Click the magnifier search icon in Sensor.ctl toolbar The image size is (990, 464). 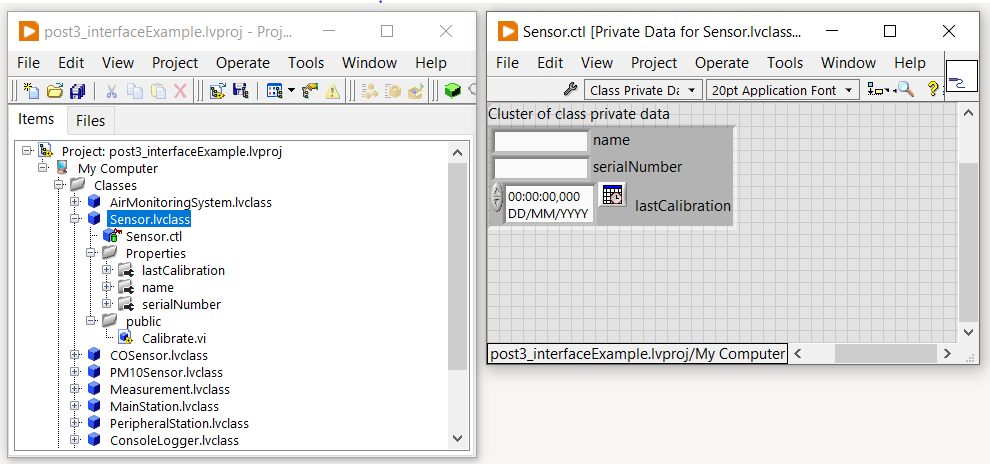[x=906, y=90]
